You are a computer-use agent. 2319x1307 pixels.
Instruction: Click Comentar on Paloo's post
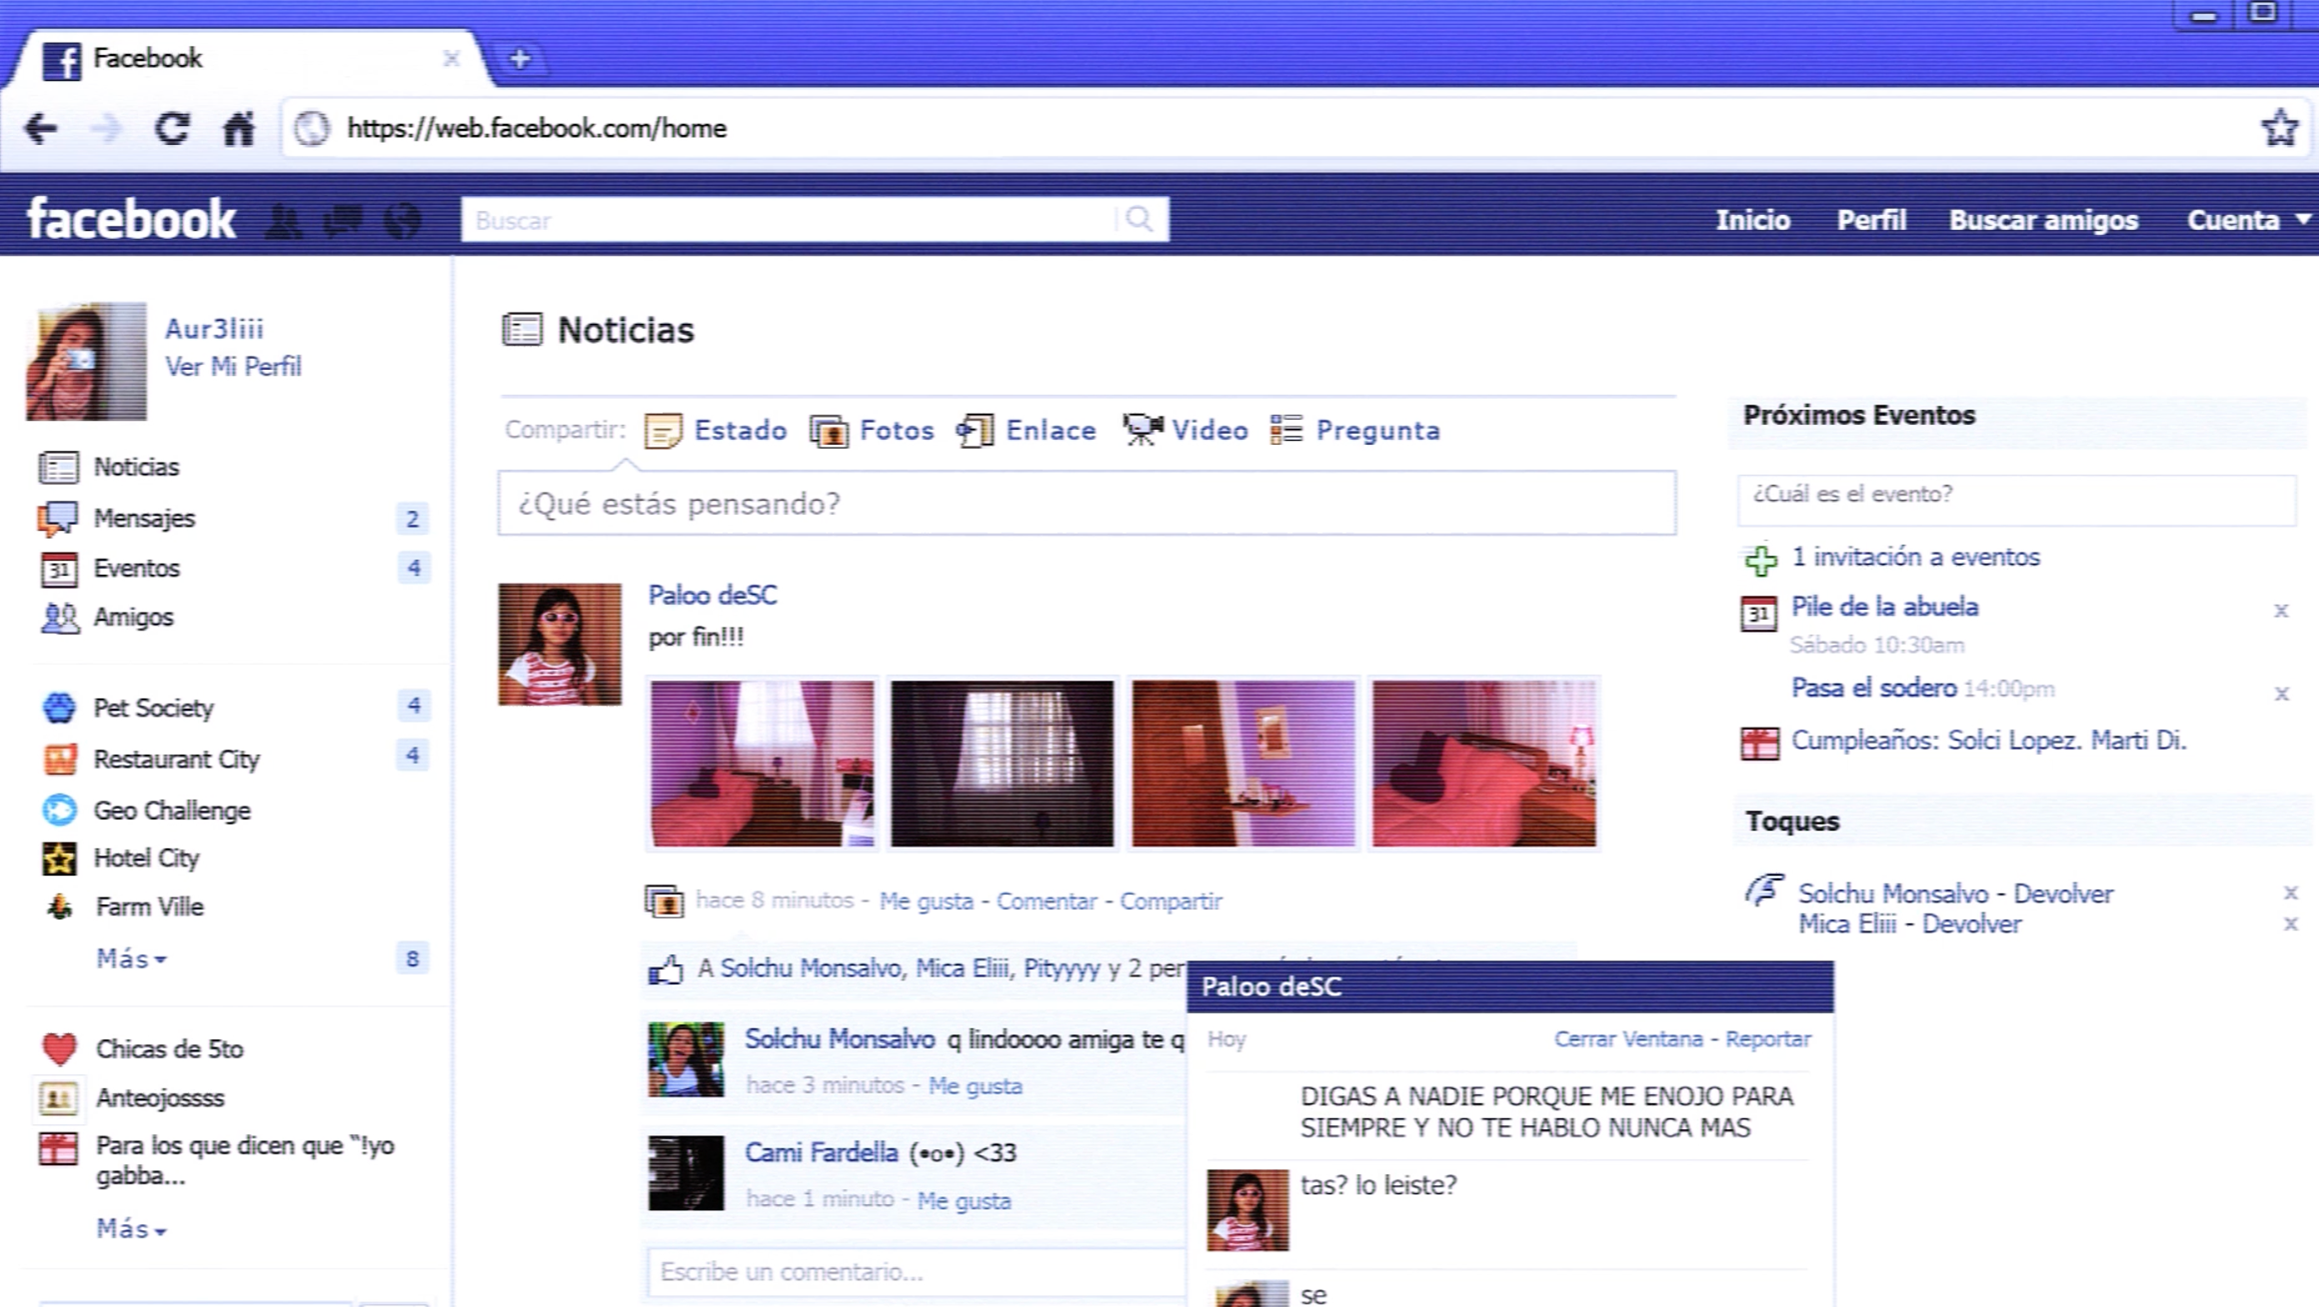click(1046, 901)
